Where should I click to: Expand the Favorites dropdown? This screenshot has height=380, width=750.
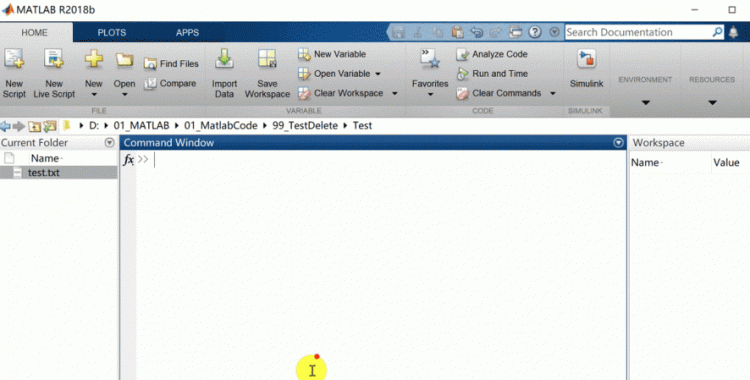tap(430, 94)
